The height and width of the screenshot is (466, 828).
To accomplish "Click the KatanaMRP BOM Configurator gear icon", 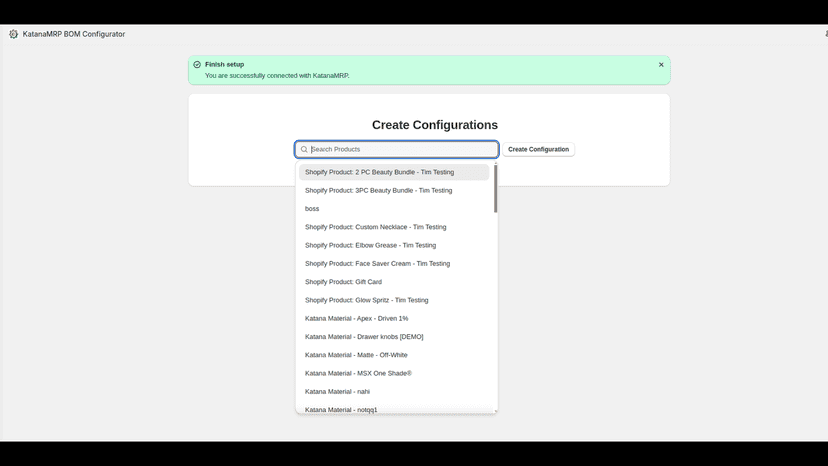I will (x=13, y=34).
